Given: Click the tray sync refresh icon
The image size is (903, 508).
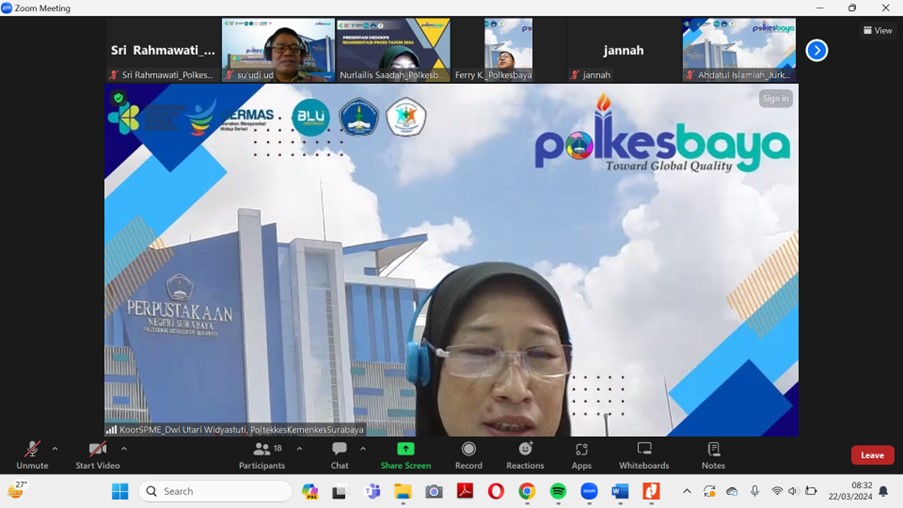Looking at the screenshot, I should click(x=709, y=491).
